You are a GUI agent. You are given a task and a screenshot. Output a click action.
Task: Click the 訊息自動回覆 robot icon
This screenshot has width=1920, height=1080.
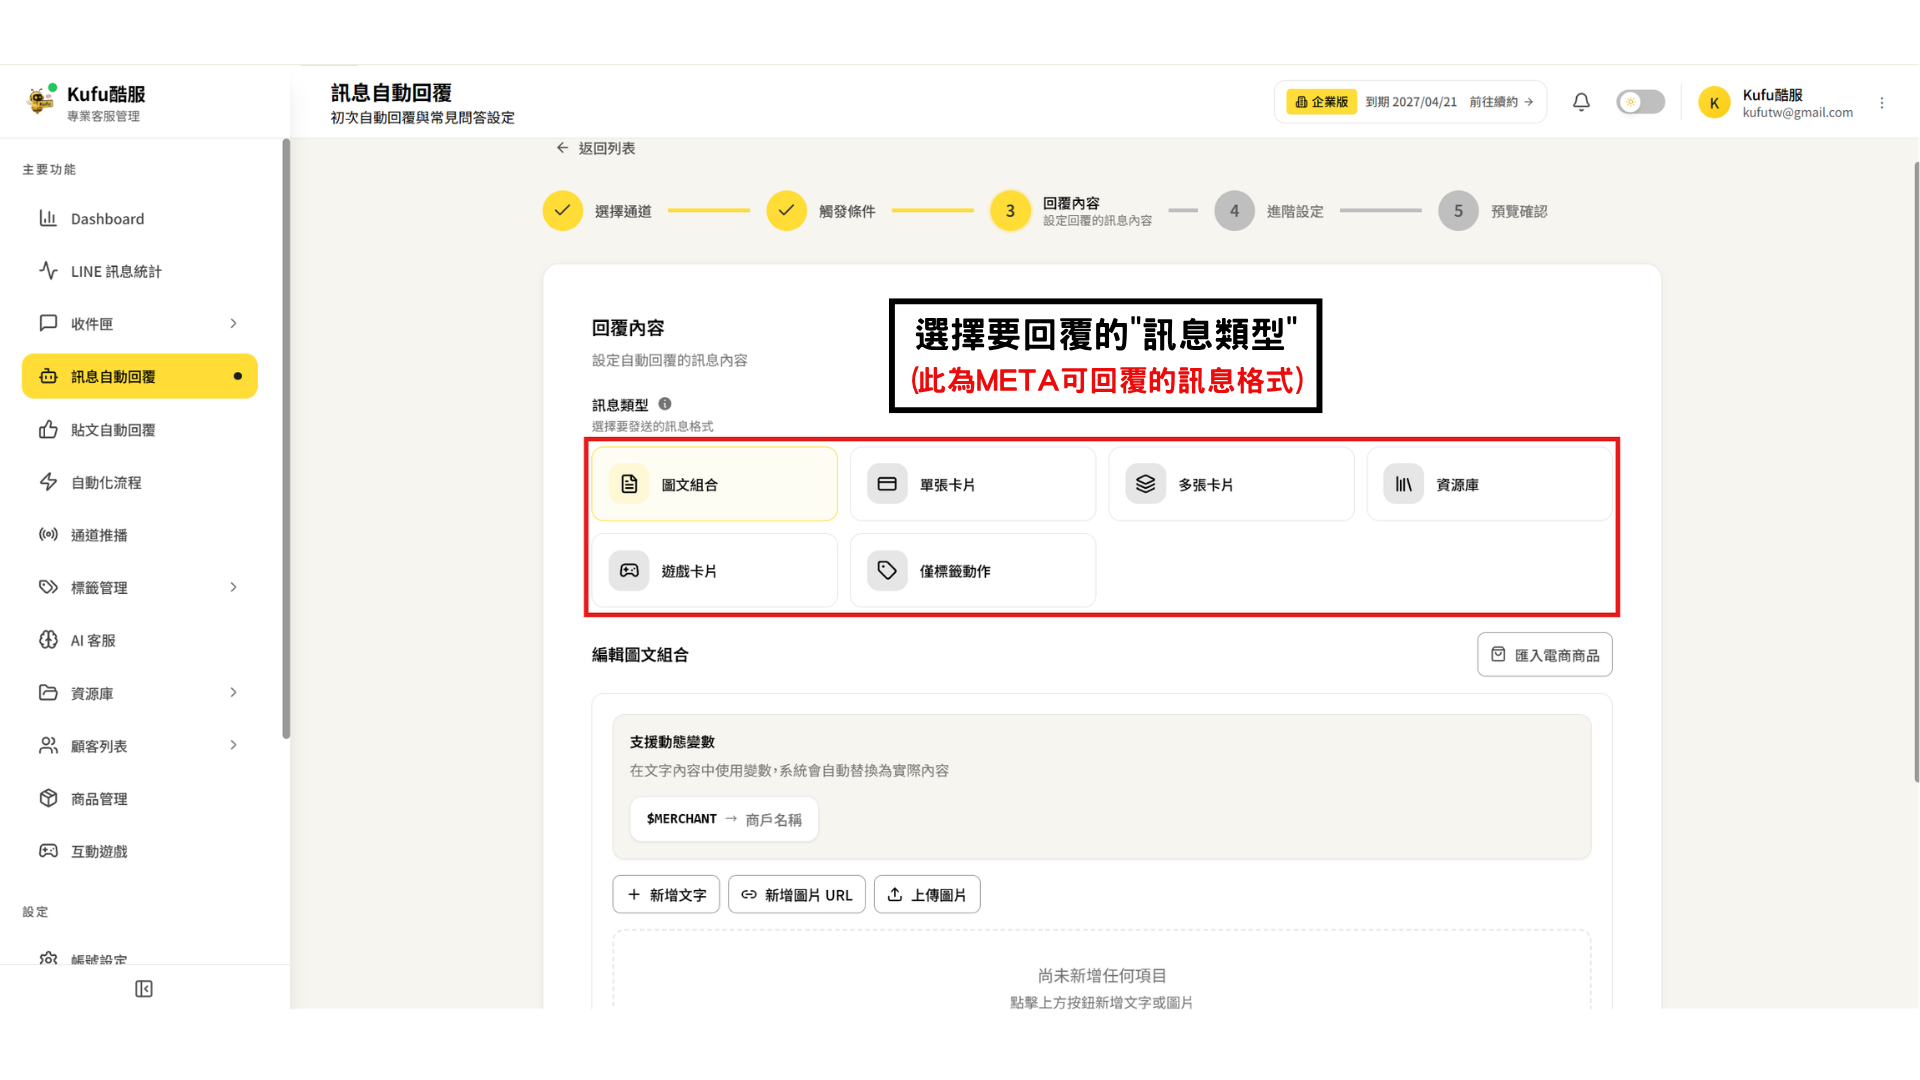pos(48,376)
